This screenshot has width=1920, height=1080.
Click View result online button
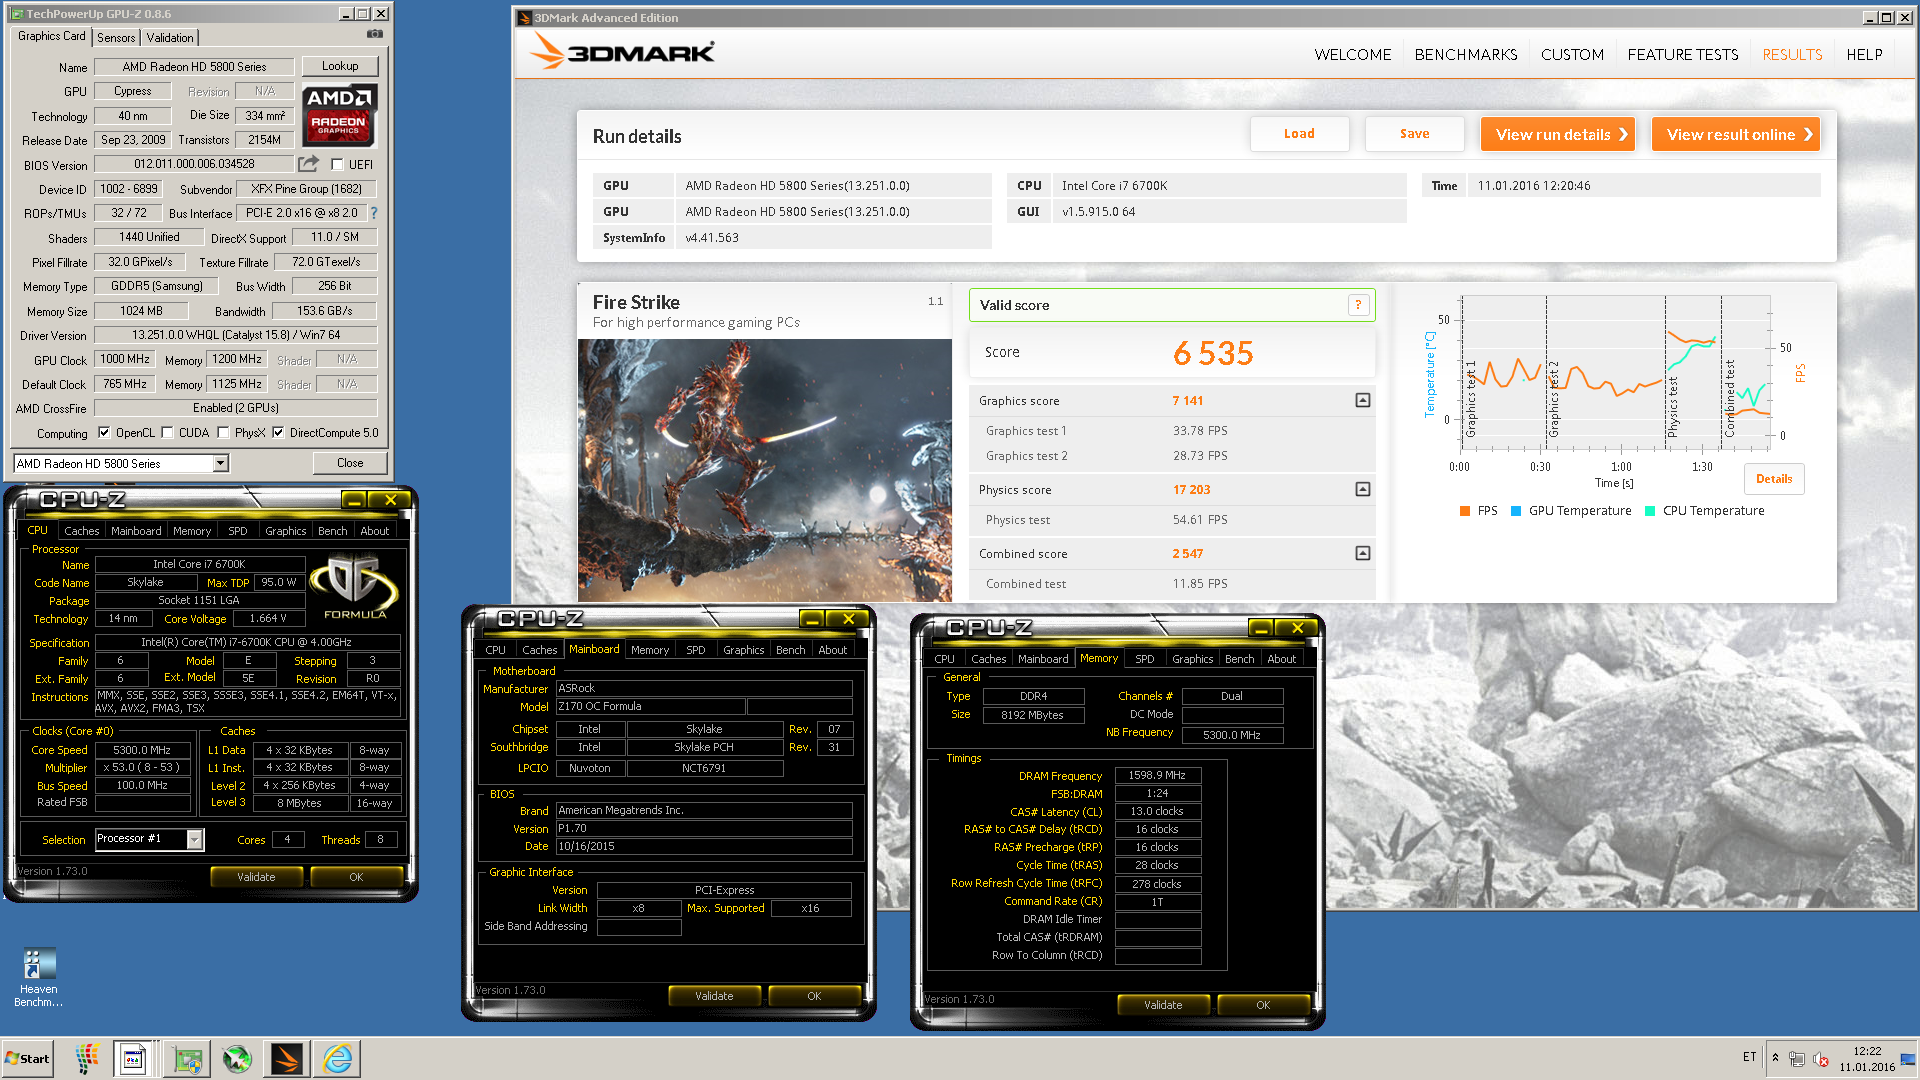[1735, 134]
